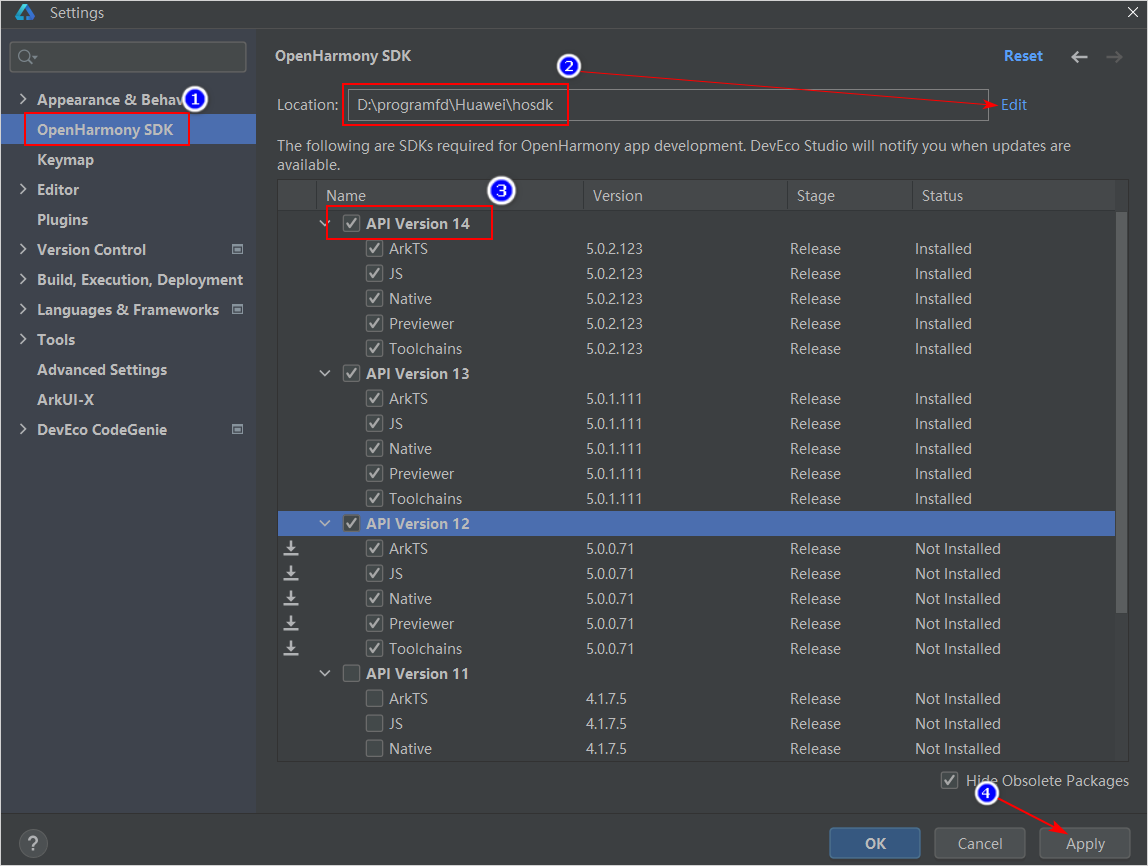Sort by the Stage column header
1148x866 pixels.
tap(850, 195)
